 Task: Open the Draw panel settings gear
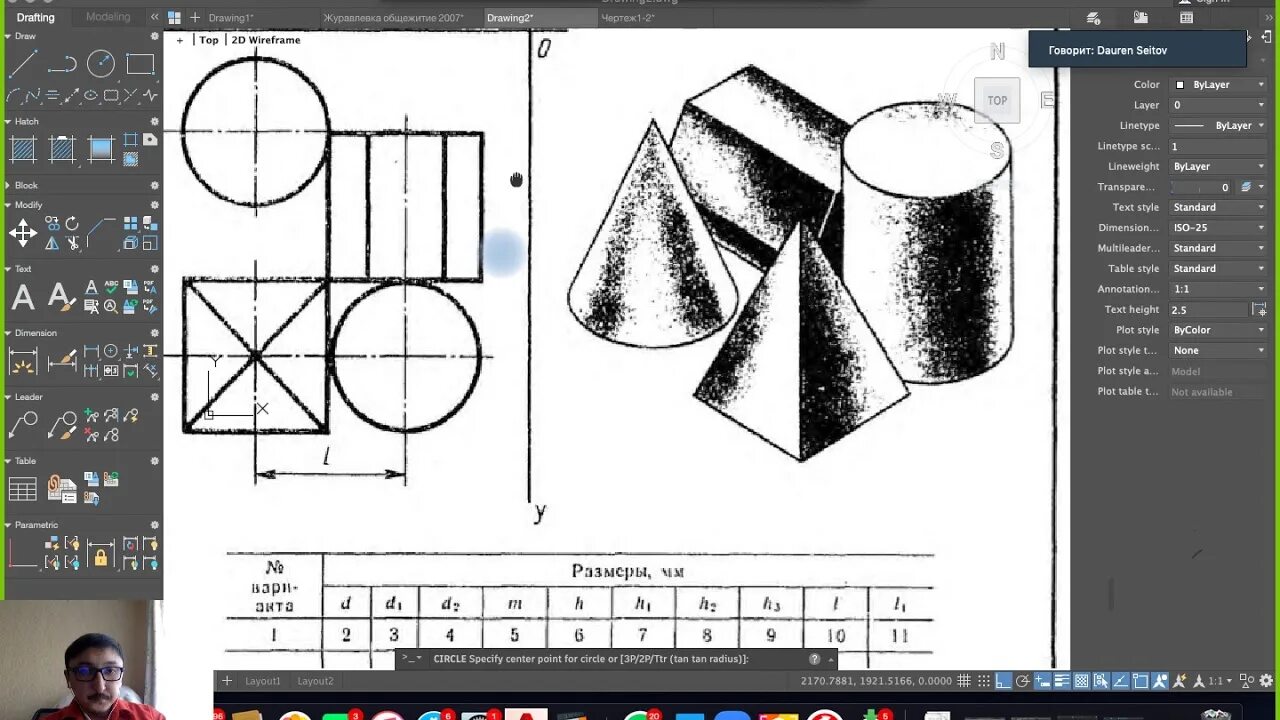[155, 36]
